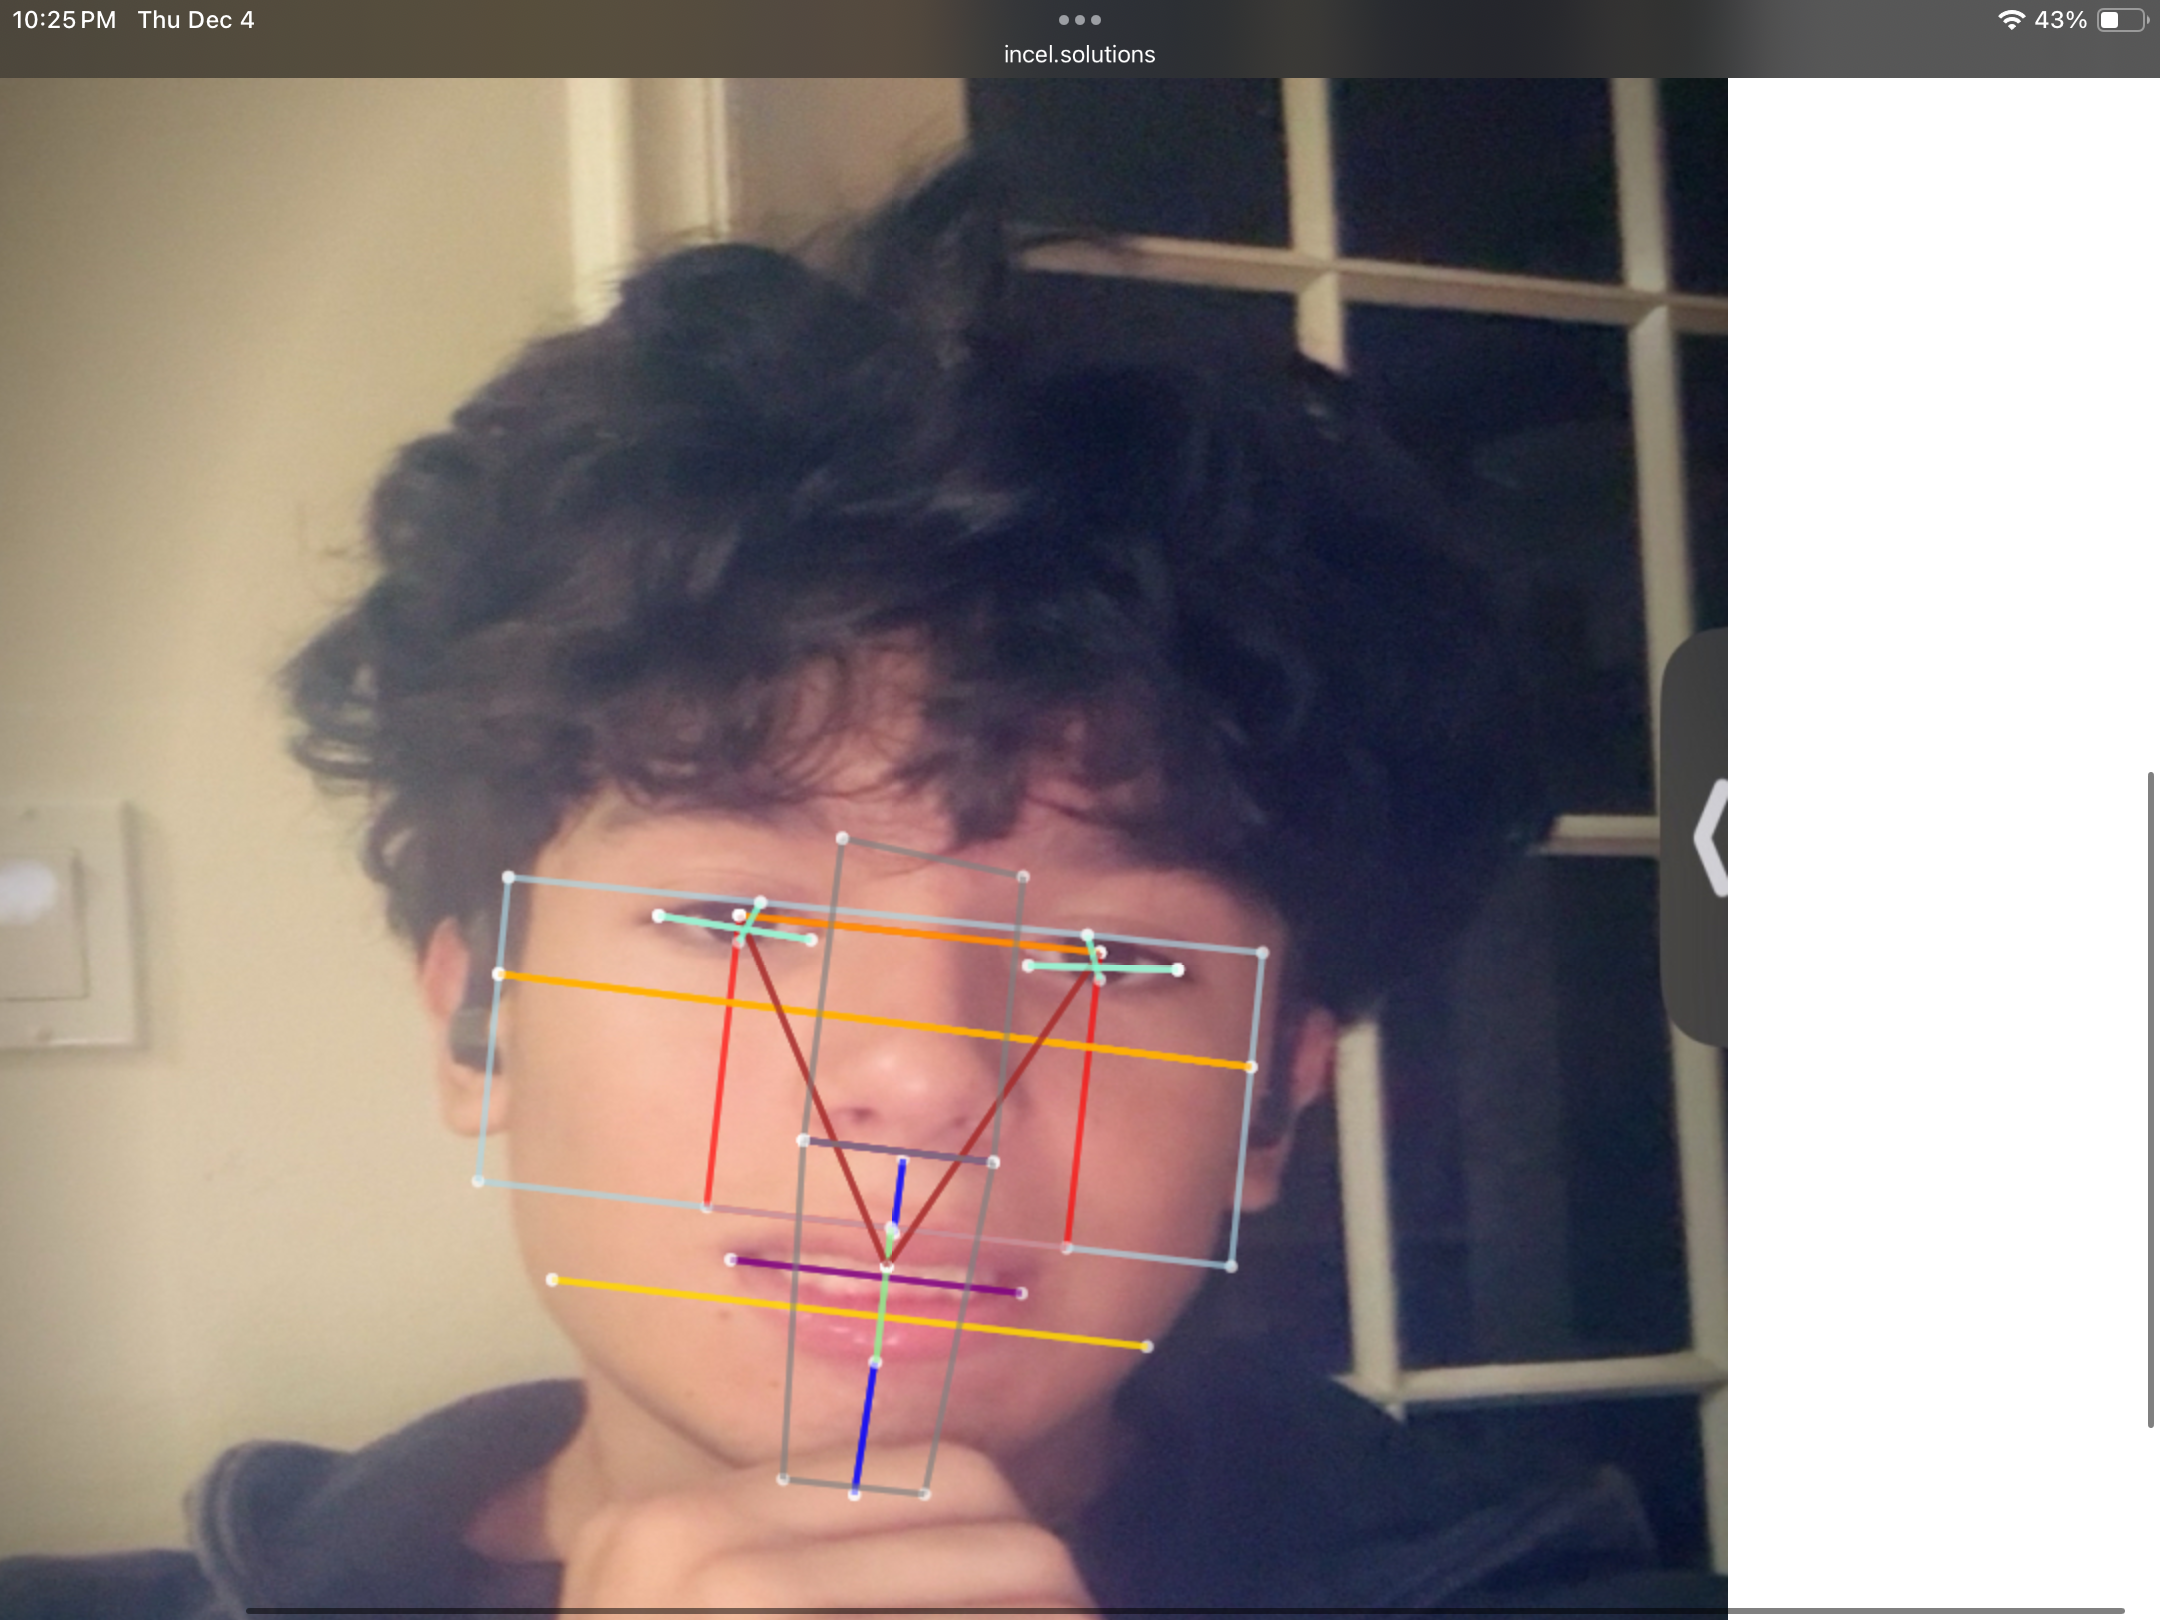Select right endpoint of purple mouth line
The width and height of the screenshot is (2160, 1620).
pos(1021,1294)
